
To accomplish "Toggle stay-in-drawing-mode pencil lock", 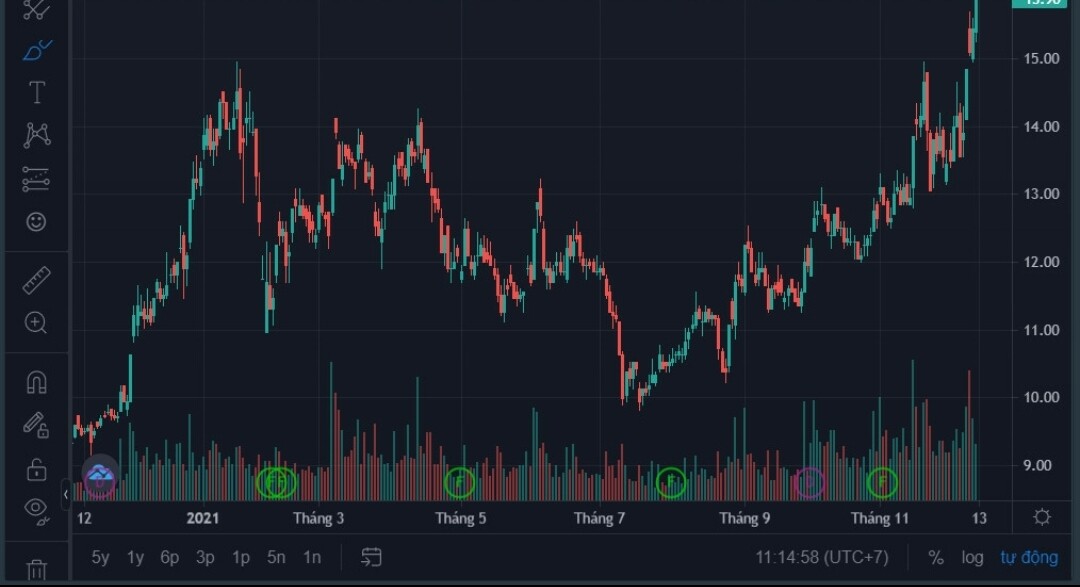I will coord(37,425).
